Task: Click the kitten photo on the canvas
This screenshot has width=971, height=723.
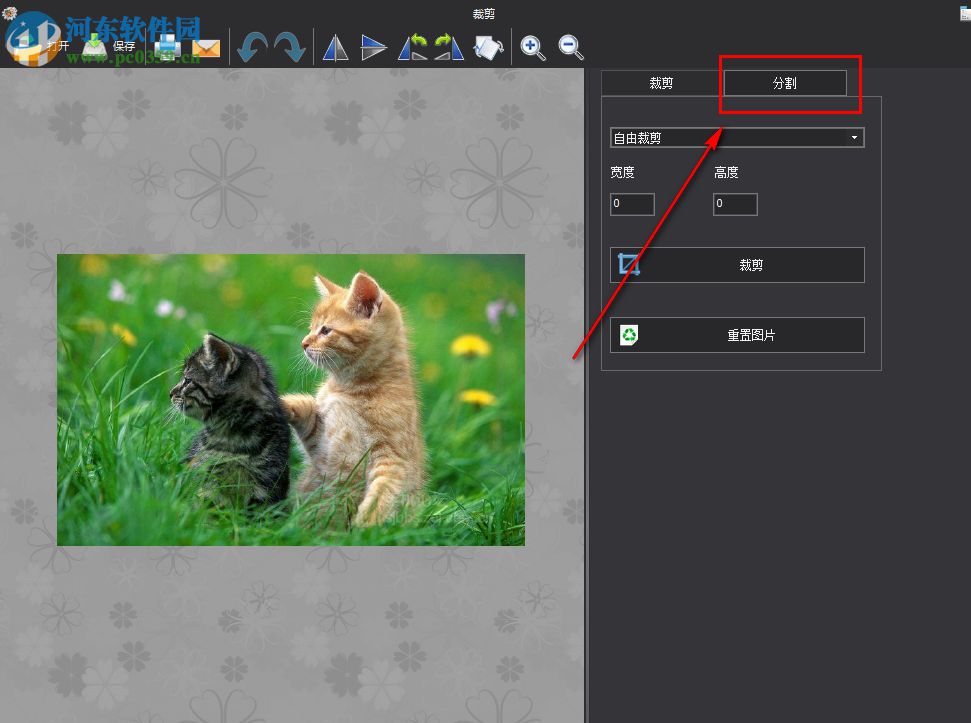Action: (x=291, y=400)
